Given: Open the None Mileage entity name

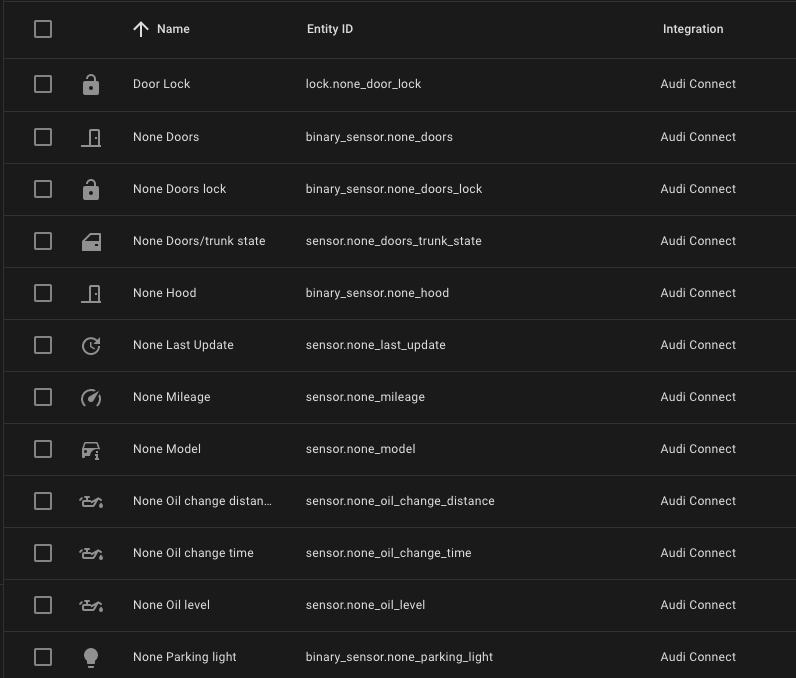Looking at the screenshot, I should (x=172, y=397).
